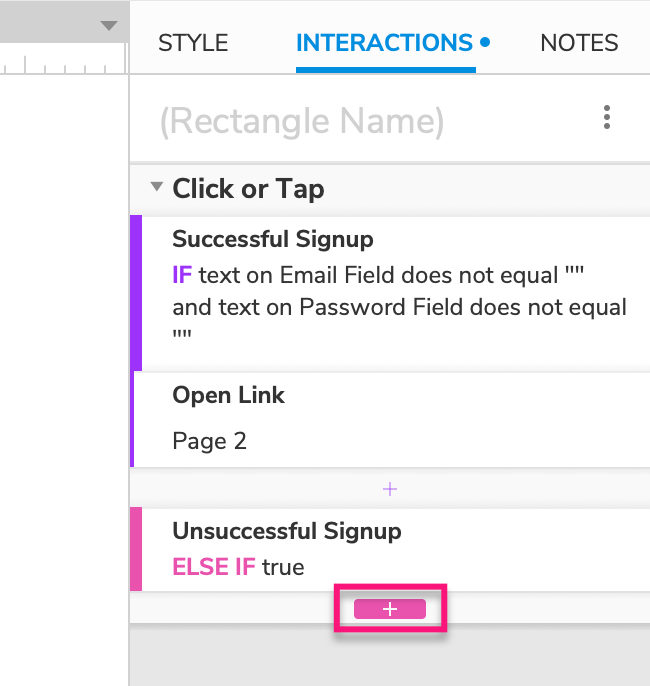
Task: Collapse the Click or Tap event triangle
Action: pyautogui.click(x=156, y=187)
